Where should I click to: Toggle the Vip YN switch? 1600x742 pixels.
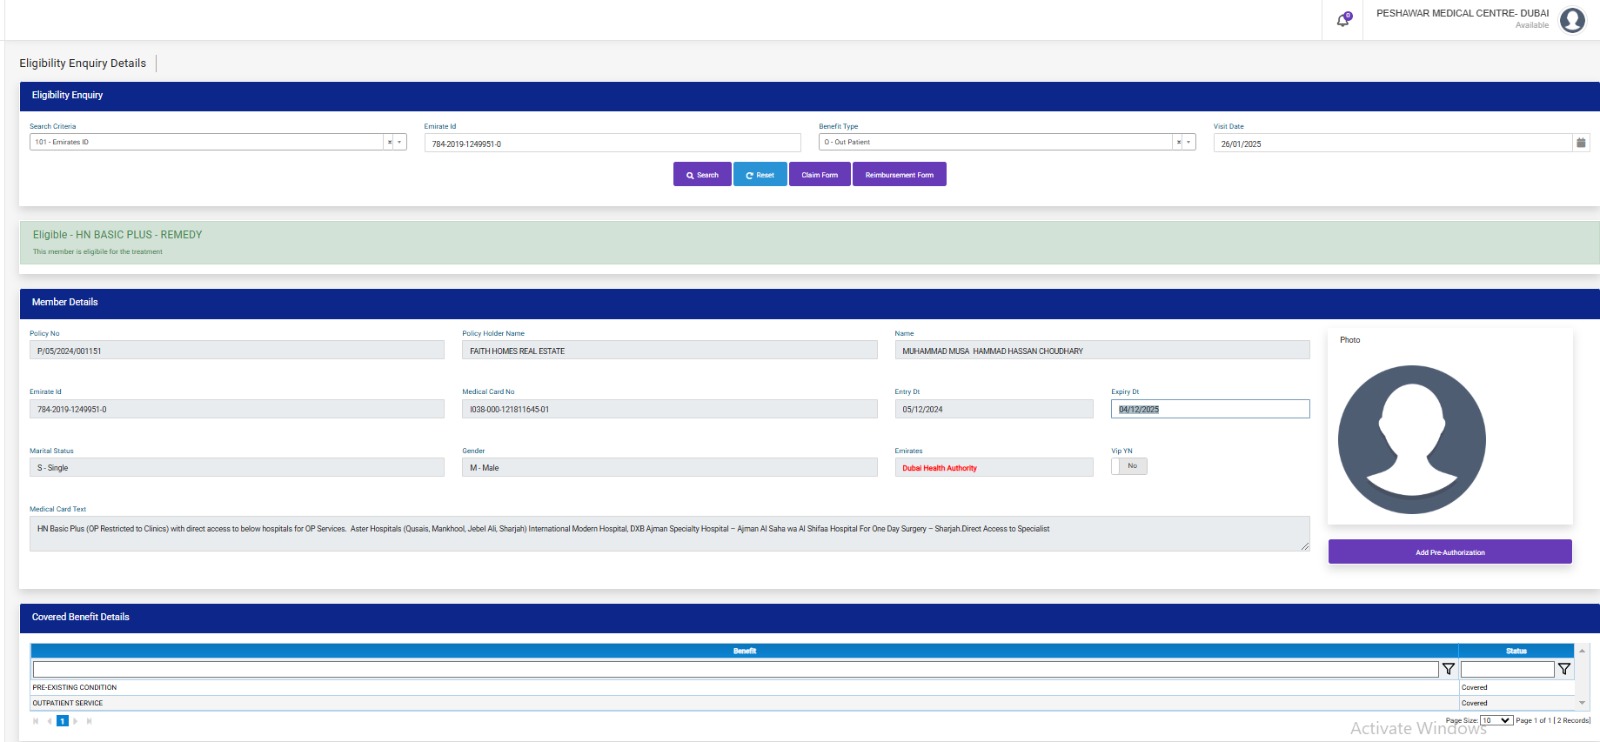point(1129,466)
